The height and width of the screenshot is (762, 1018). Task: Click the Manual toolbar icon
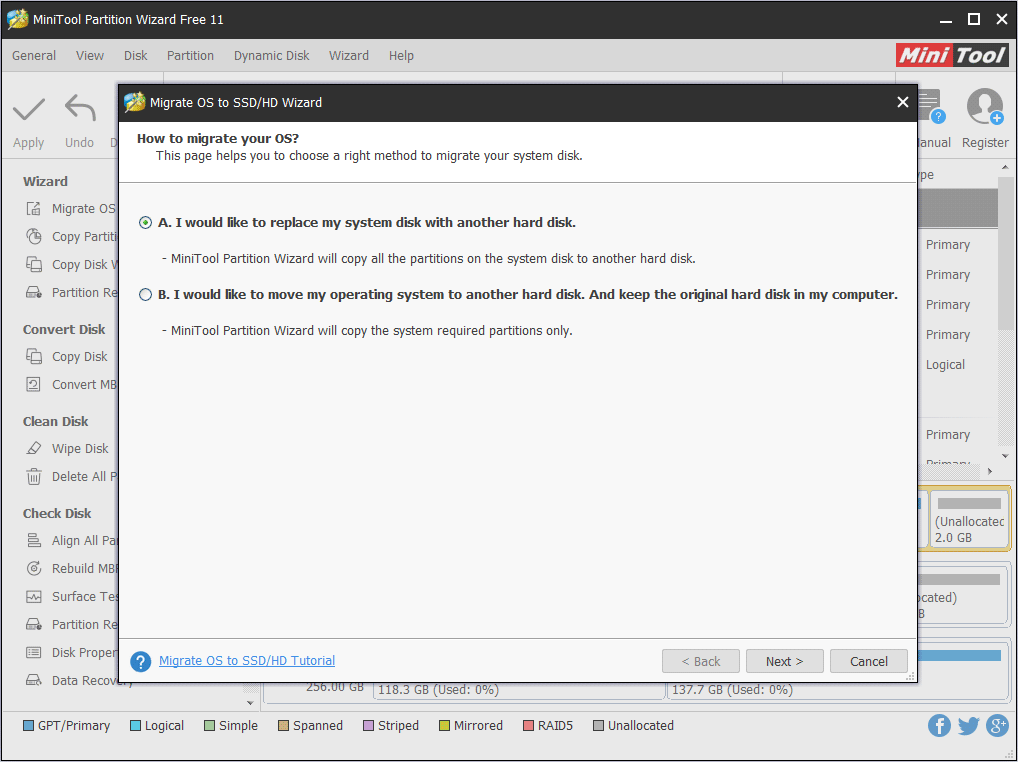pos(931,107)
